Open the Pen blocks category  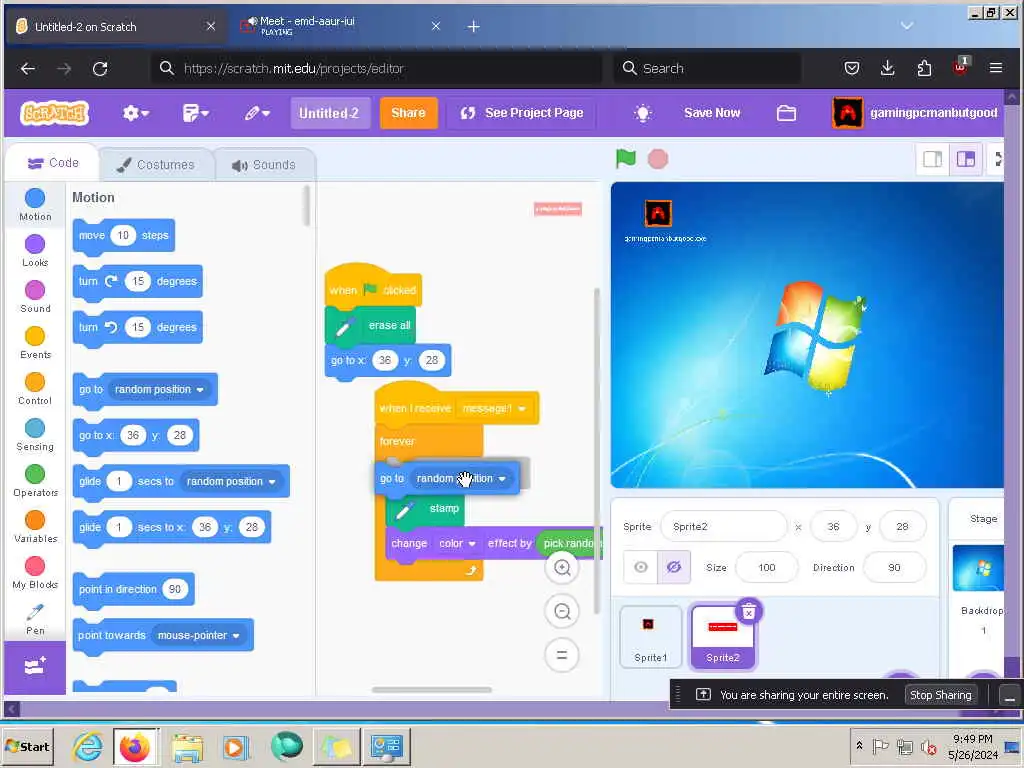click(x=35, y=619)
